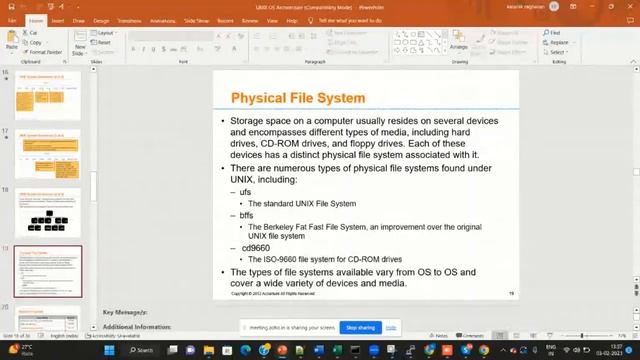
Task: Start Slide Show from status bar
Action: (550, 336)
